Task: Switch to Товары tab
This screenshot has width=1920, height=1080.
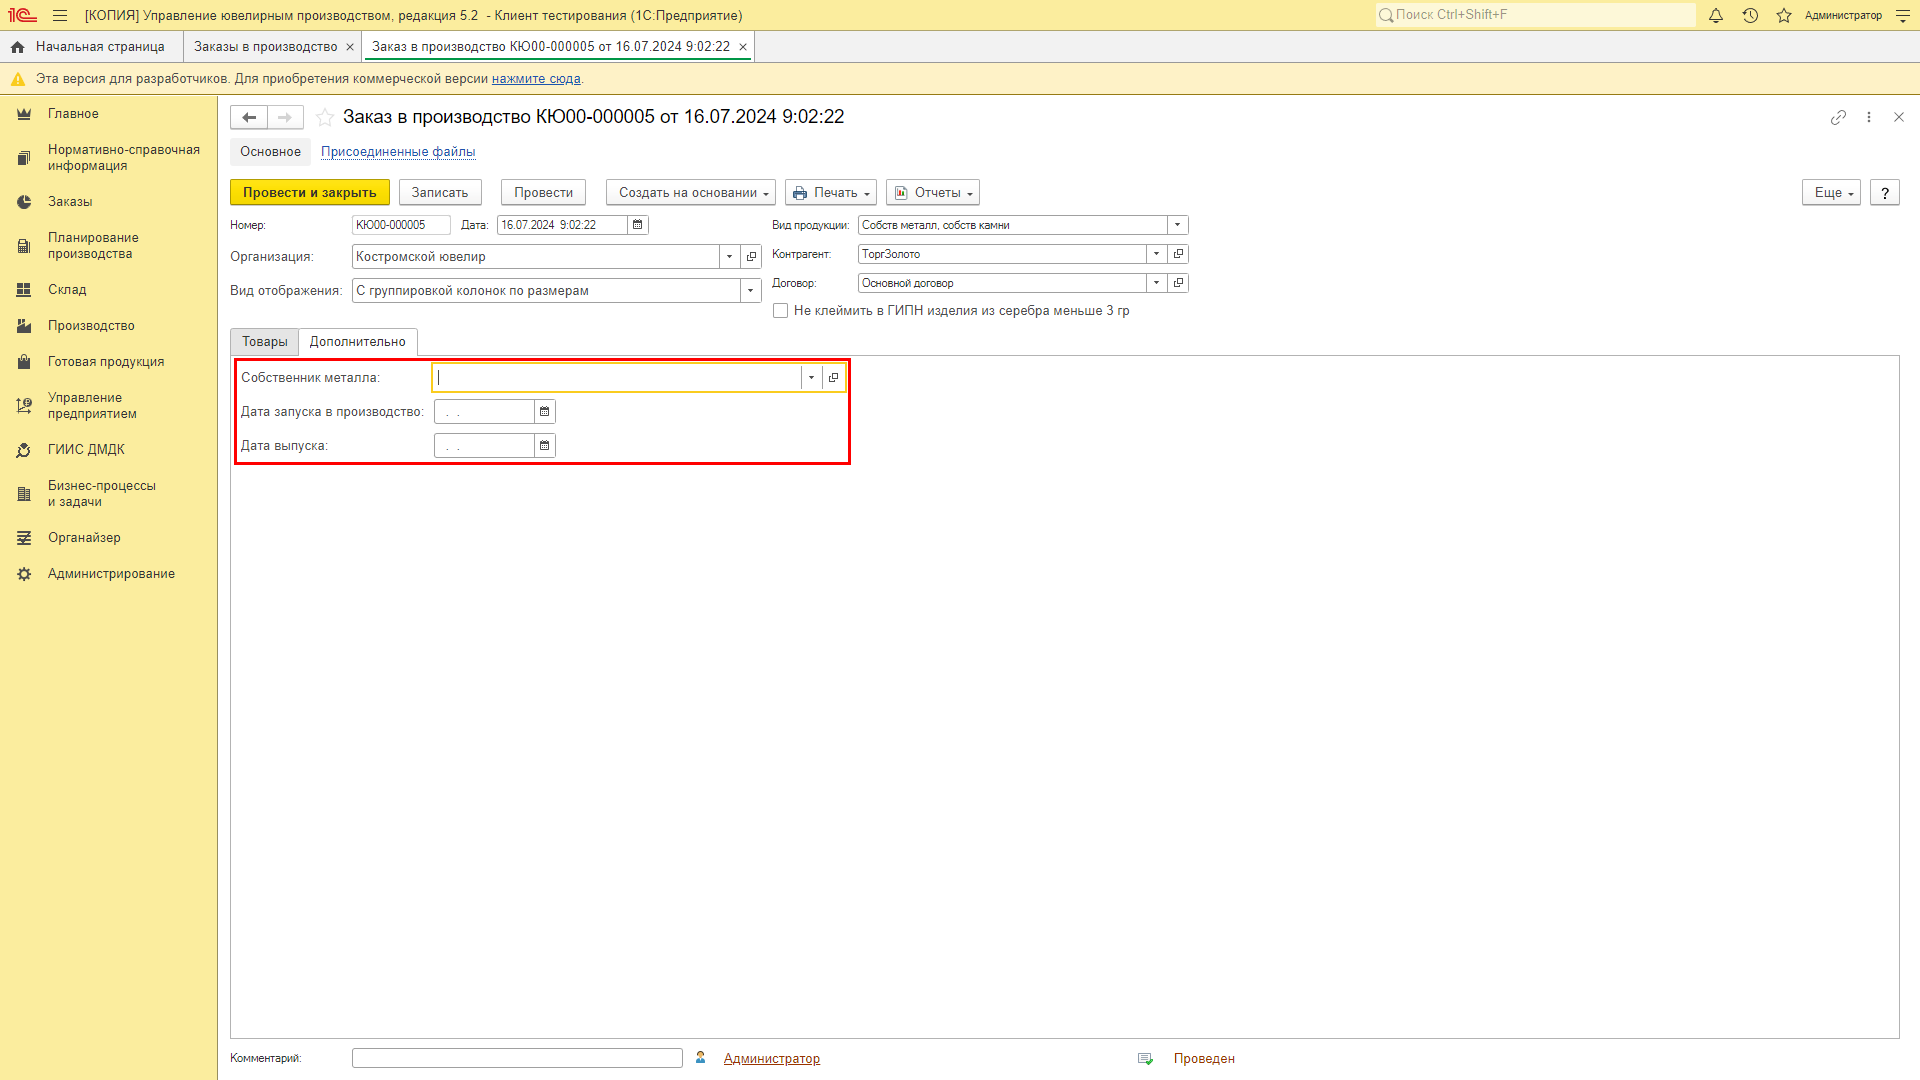Action: 265,342
